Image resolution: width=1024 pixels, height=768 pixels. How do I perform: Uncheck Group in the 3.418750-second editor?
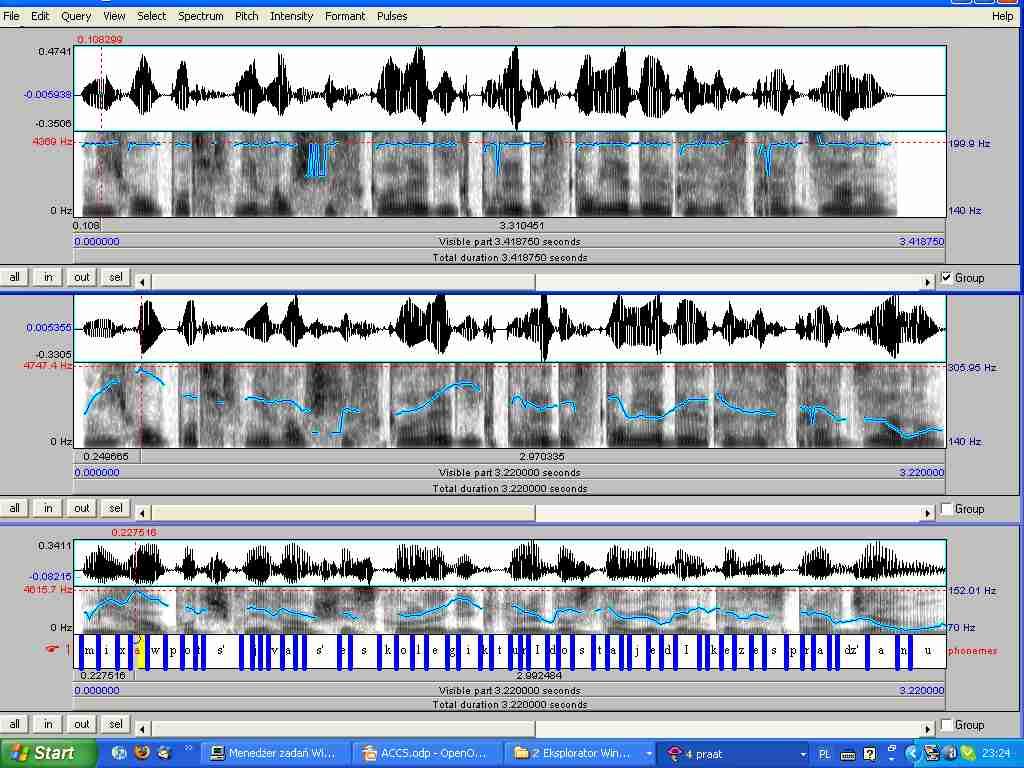[946, 278]
